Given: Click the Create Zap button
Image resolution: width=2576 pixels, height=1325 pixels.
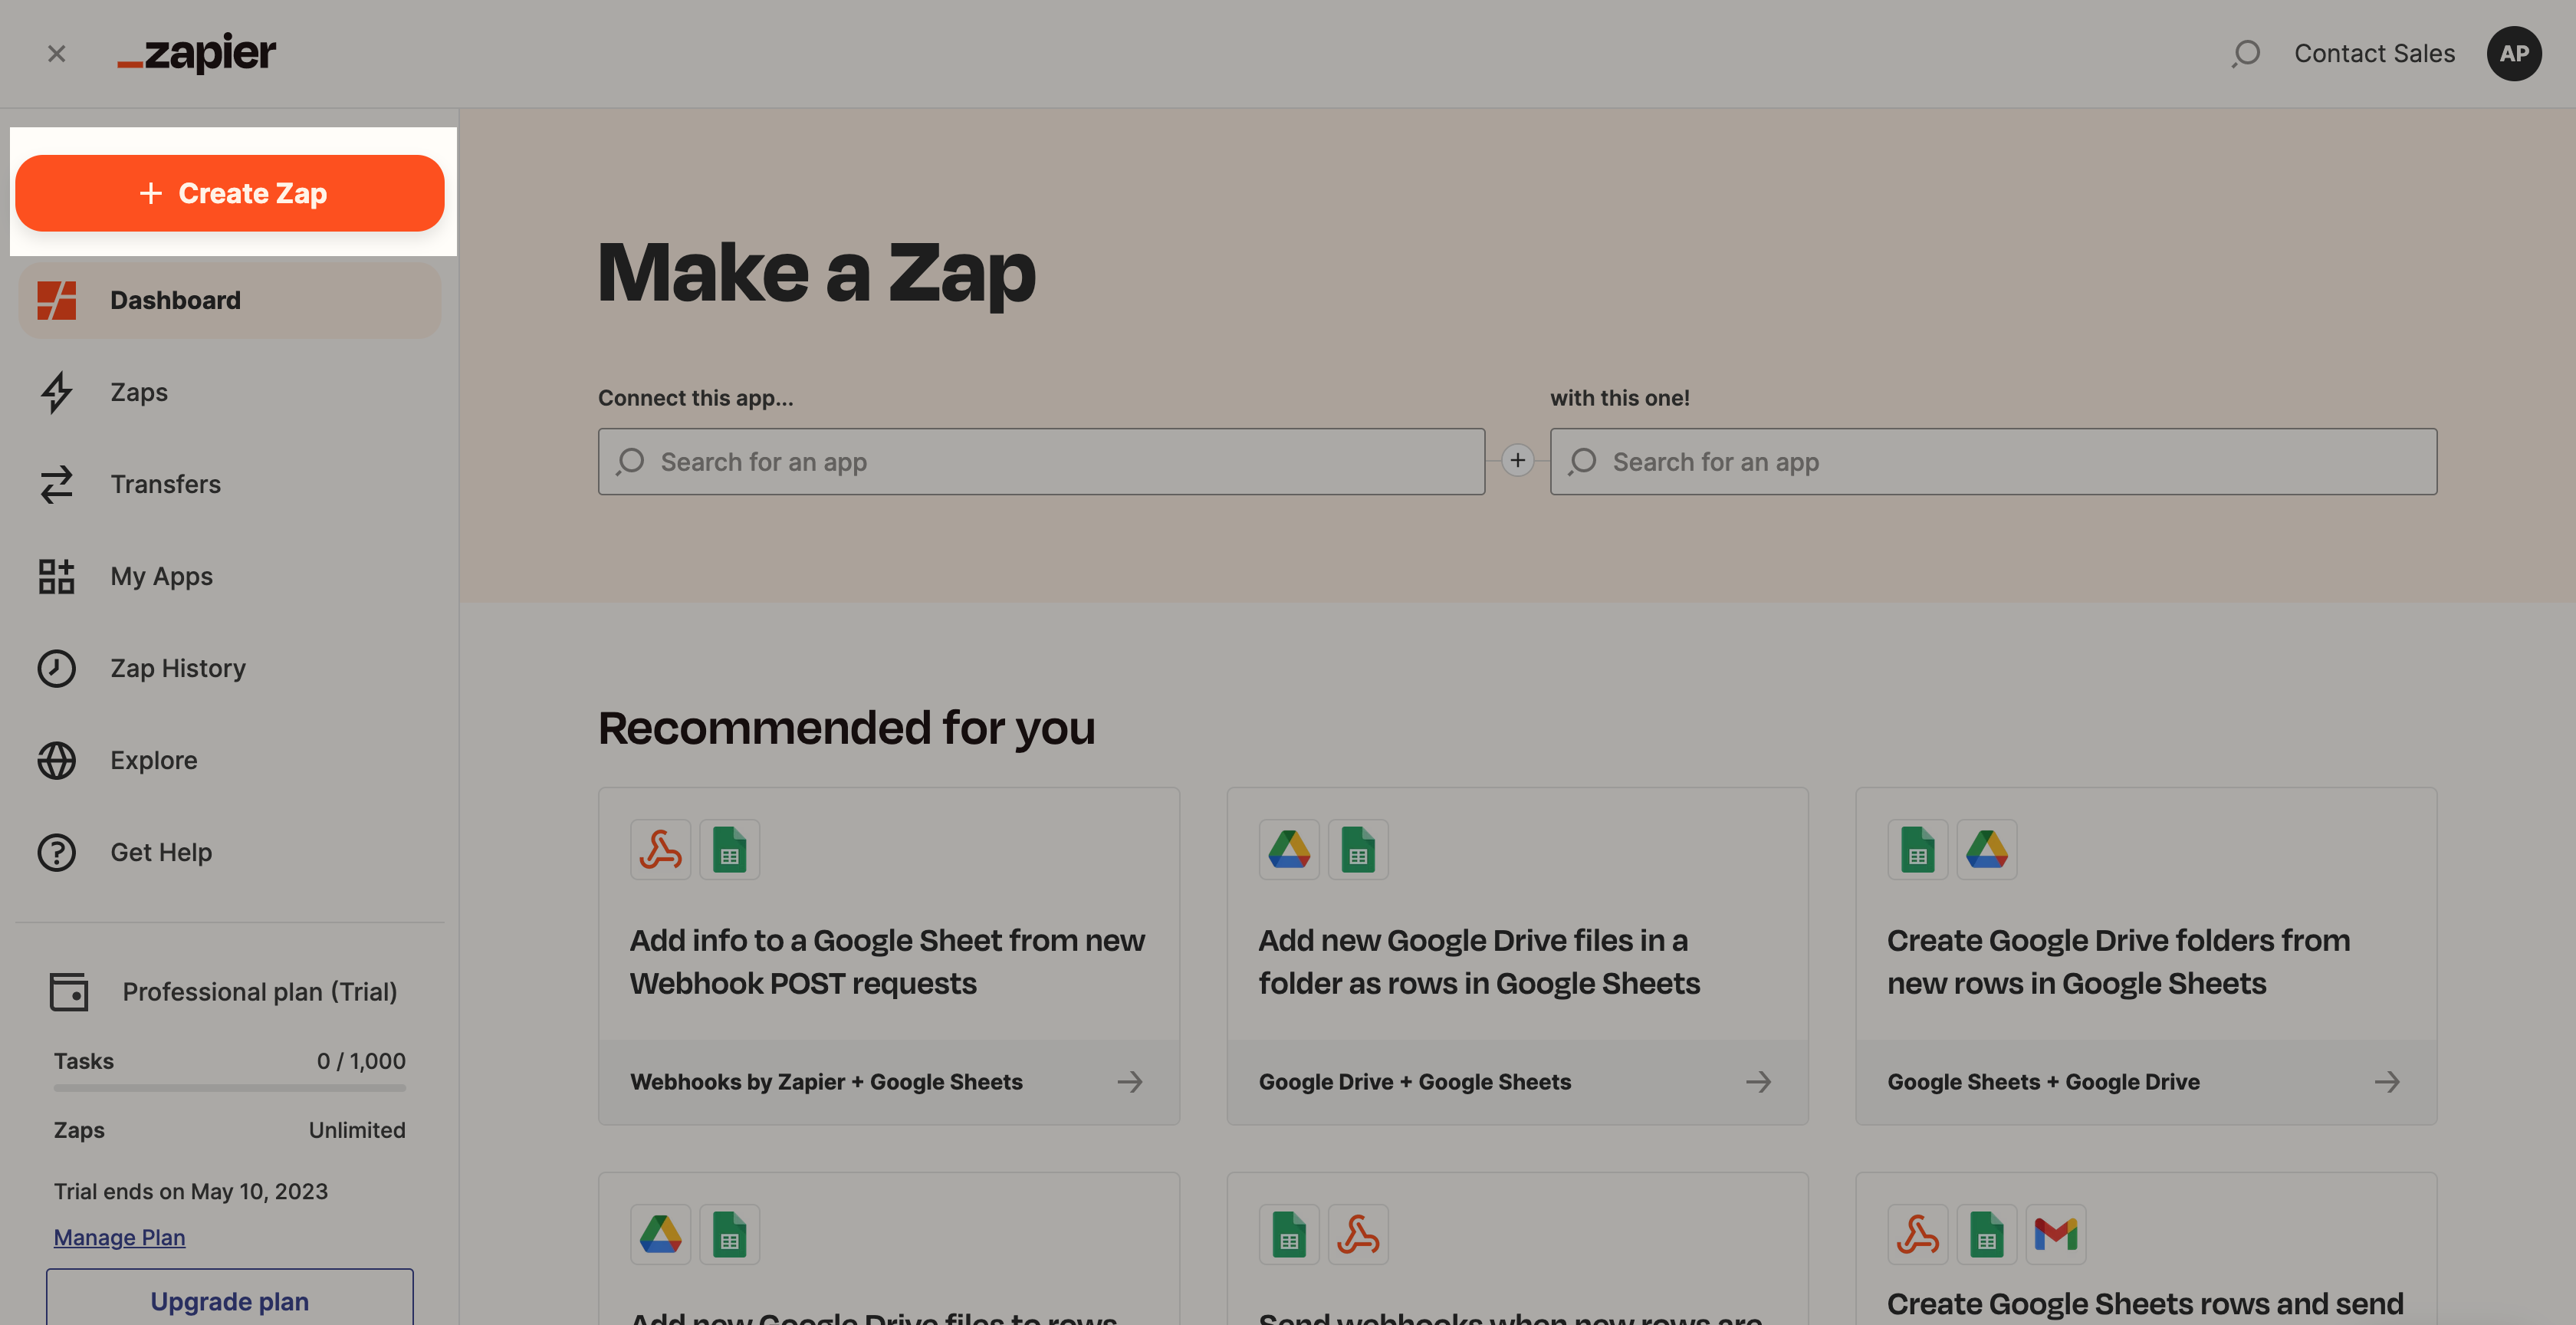Looking at the screenshot, I should 230,193.
